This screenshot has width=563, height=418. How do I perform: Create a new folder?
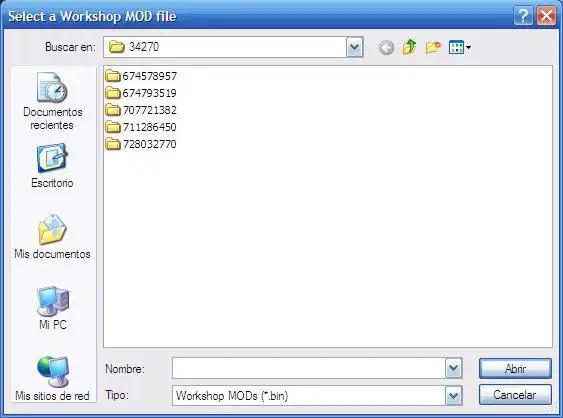[433, 47]
